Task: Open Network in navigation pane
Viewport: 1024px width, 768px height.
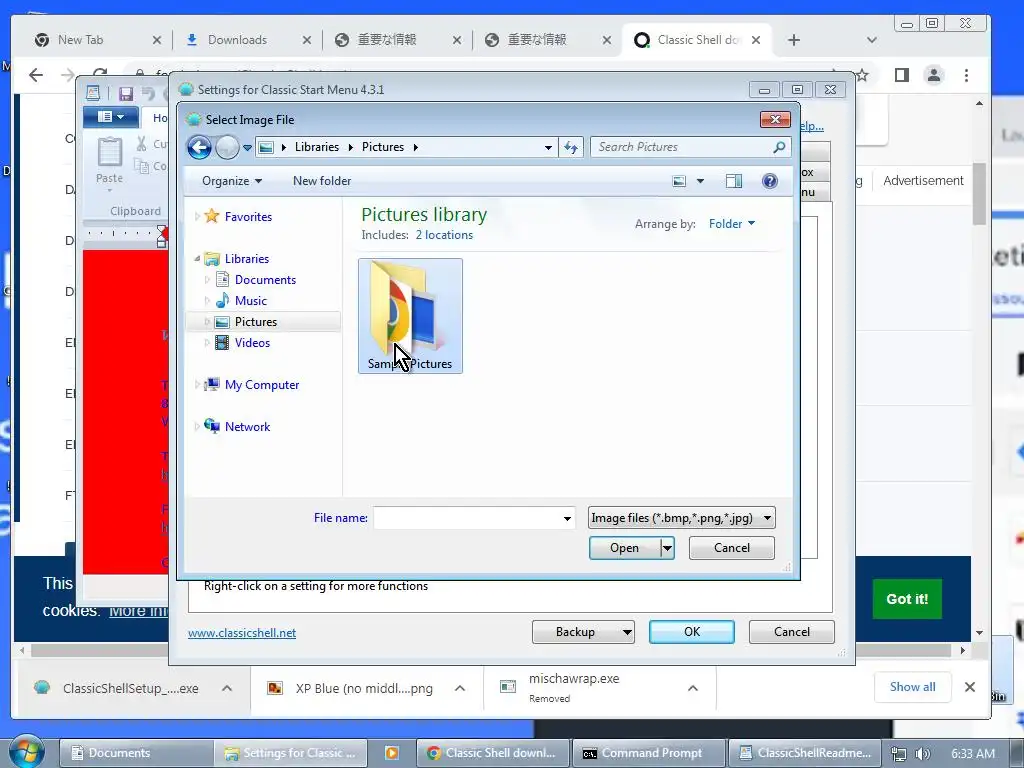Action: point(248,426)
